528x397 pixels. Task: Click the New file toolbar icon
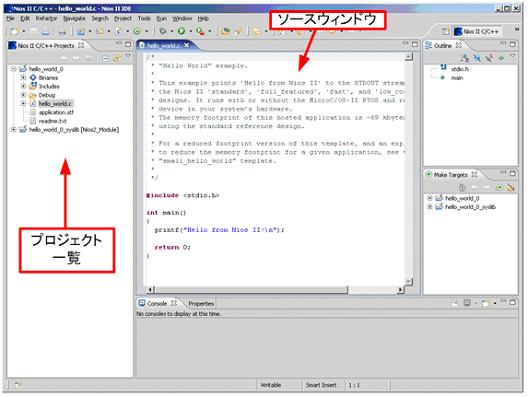pos(14,32)
